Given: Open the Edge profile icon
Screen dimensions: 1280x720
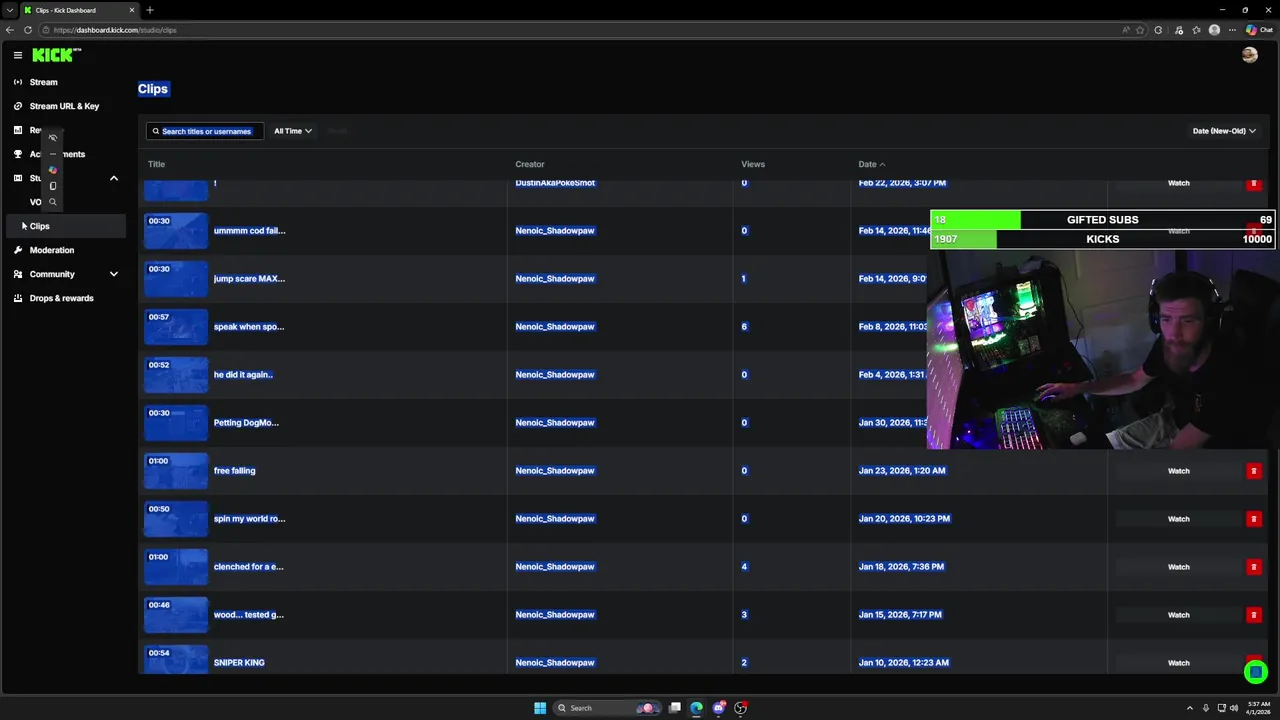Looking at the screenshot, I should [1215, 30].
